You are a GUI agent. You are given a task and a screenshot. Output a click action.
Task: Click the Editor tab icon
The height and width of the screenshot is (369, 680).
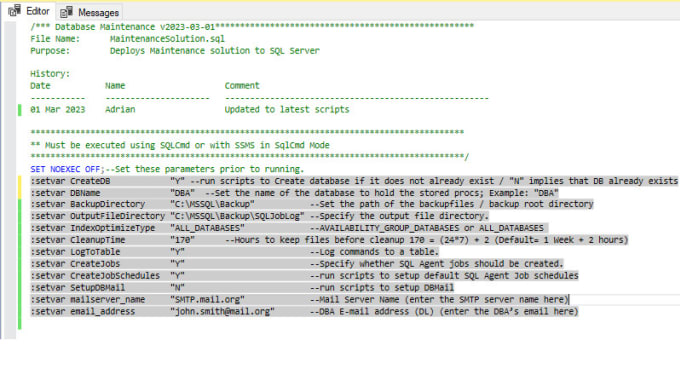(14, 11)
